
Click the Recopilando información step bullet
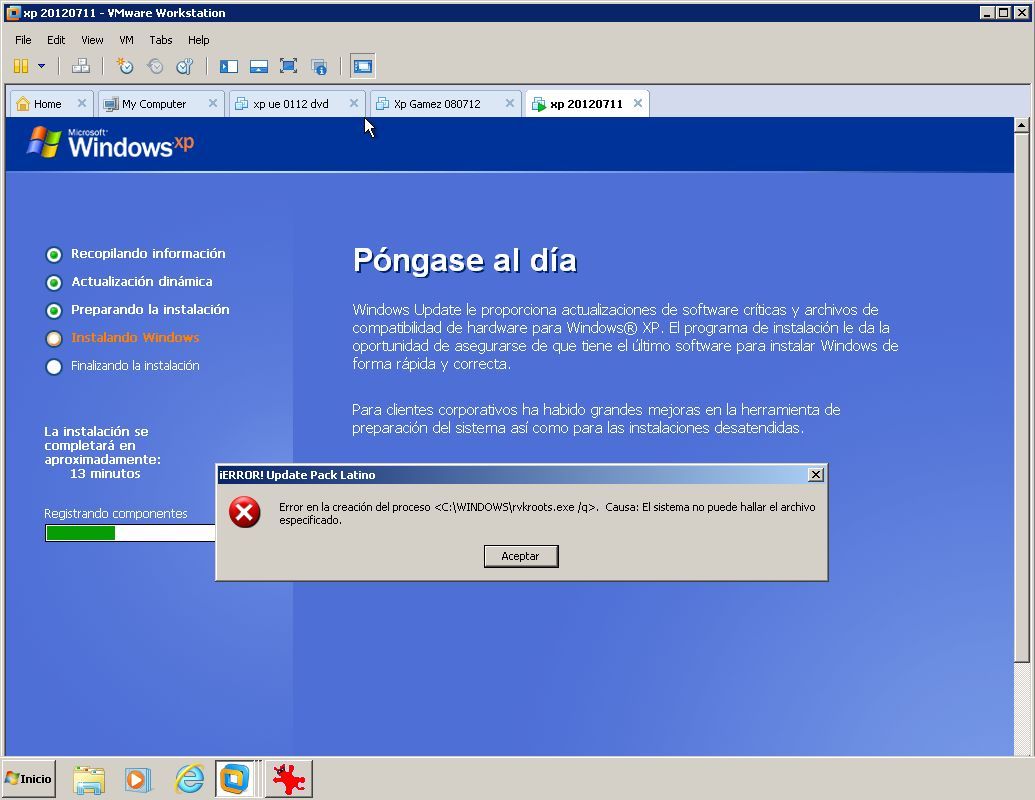(x=54, y=254)
